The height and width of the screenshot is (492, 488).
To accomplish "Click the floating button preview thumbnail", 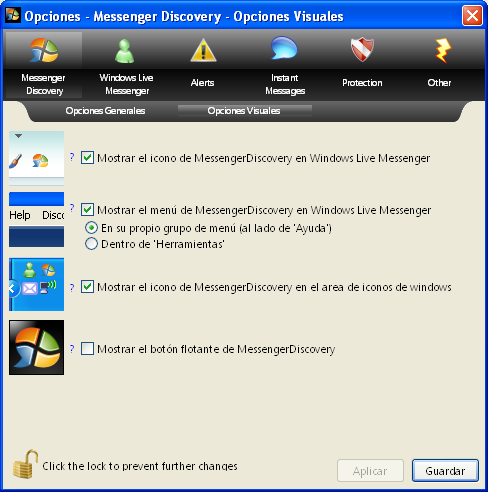I will coord(36,347).
